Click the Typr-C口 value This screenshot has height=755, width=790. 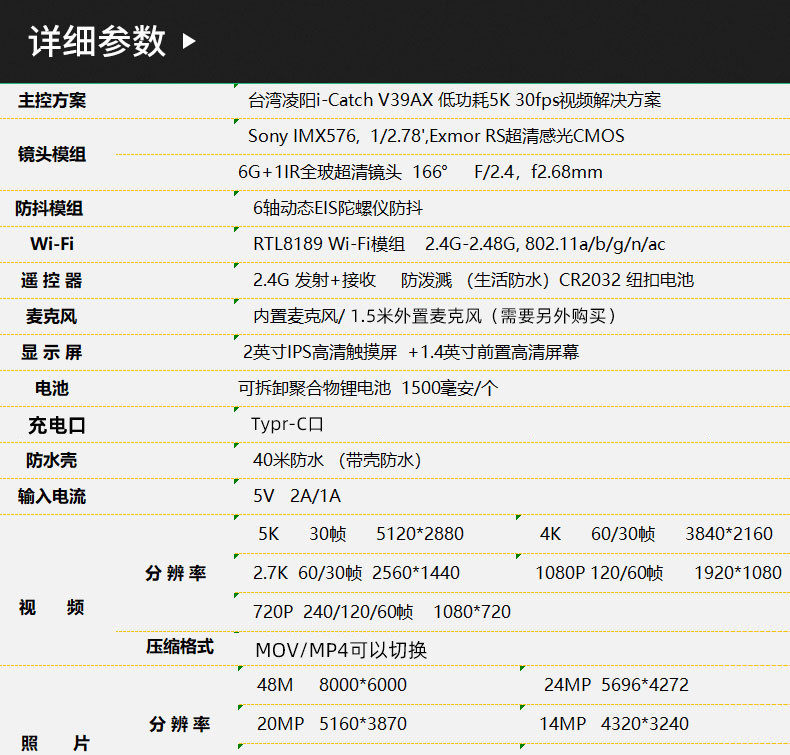[x=287, y=424]
